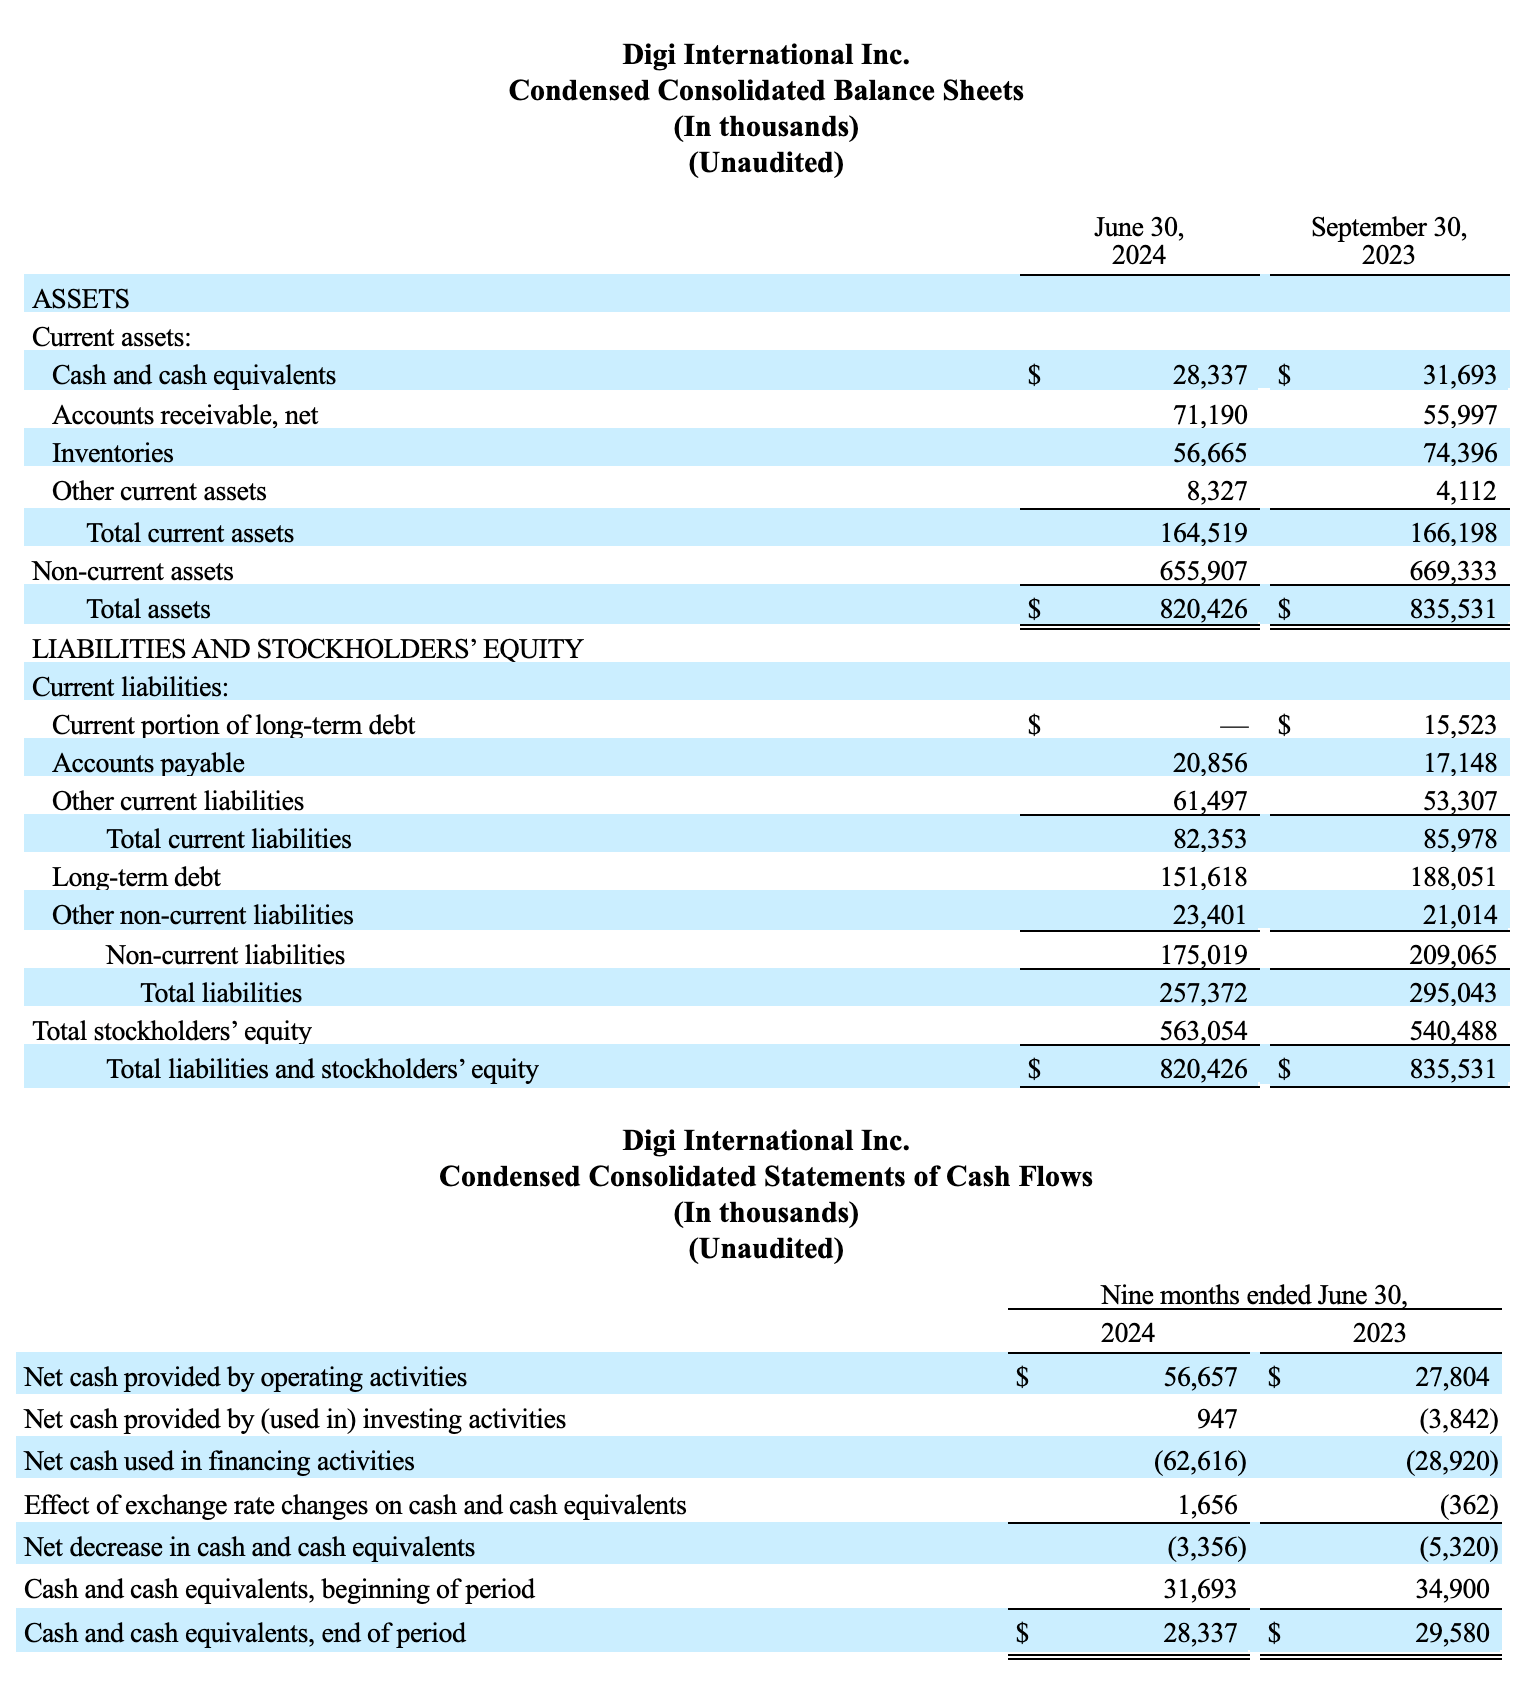Image resolution: width=1530 pixels, height=1688 pixels.
Task: Select the value 23,401
Action: pyautogui.click(x=1209, y=915)
